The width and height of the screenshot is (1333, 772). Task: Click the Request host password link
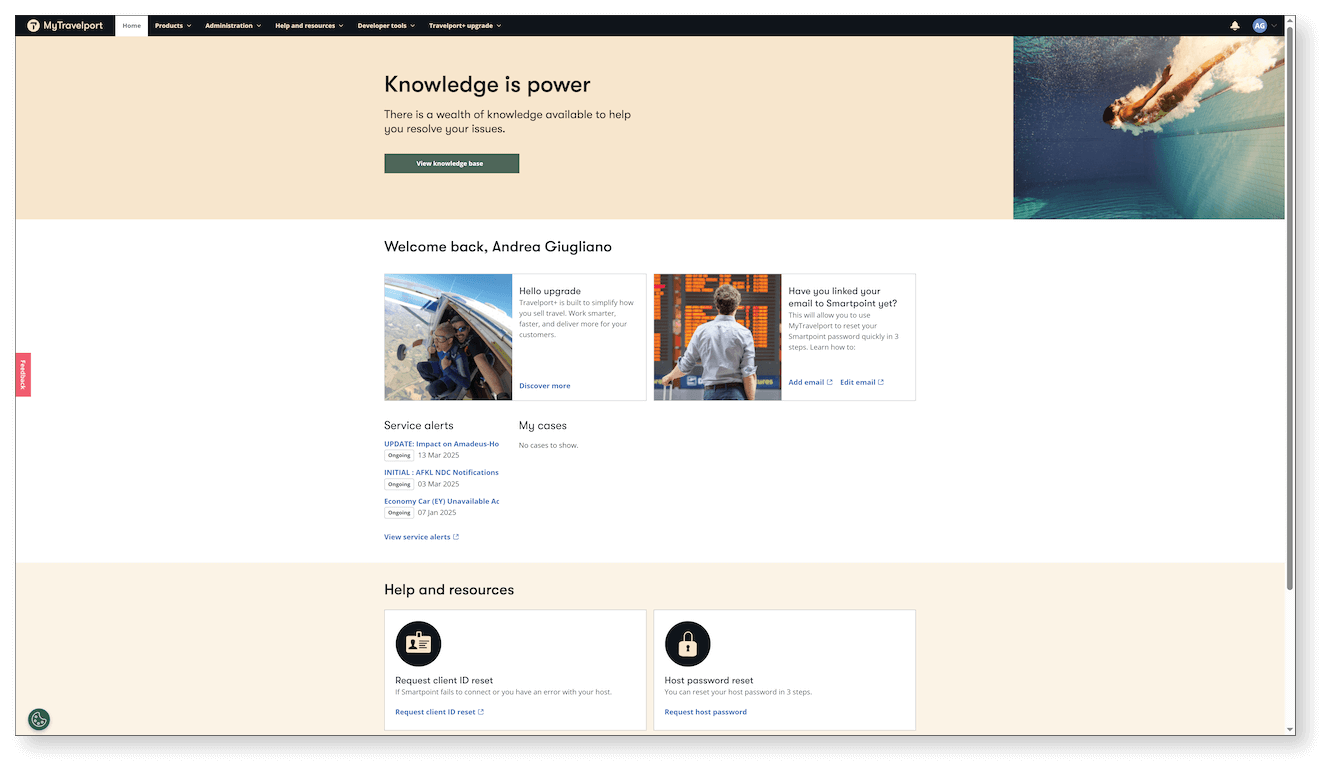[705, 712]
